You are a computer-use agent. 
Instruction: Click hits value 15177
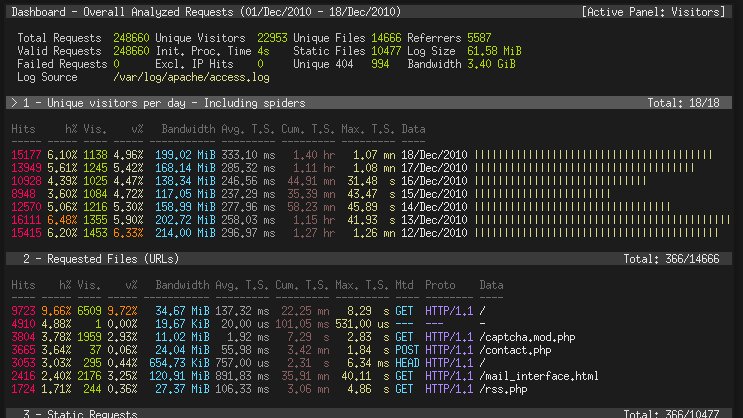[26, 155]
